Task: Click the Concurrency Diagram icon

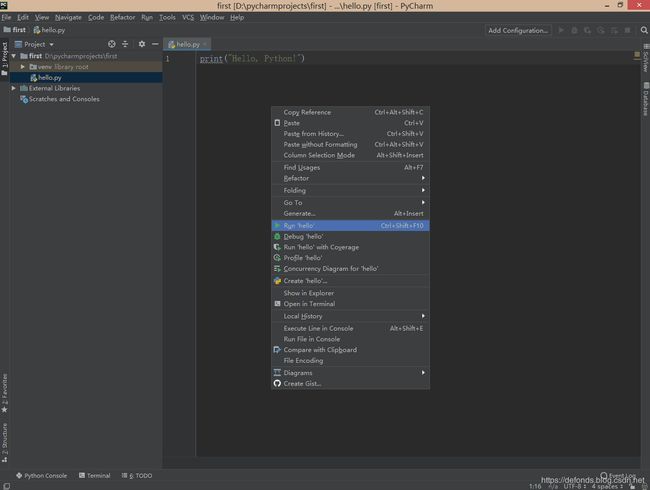Action: 277,269
